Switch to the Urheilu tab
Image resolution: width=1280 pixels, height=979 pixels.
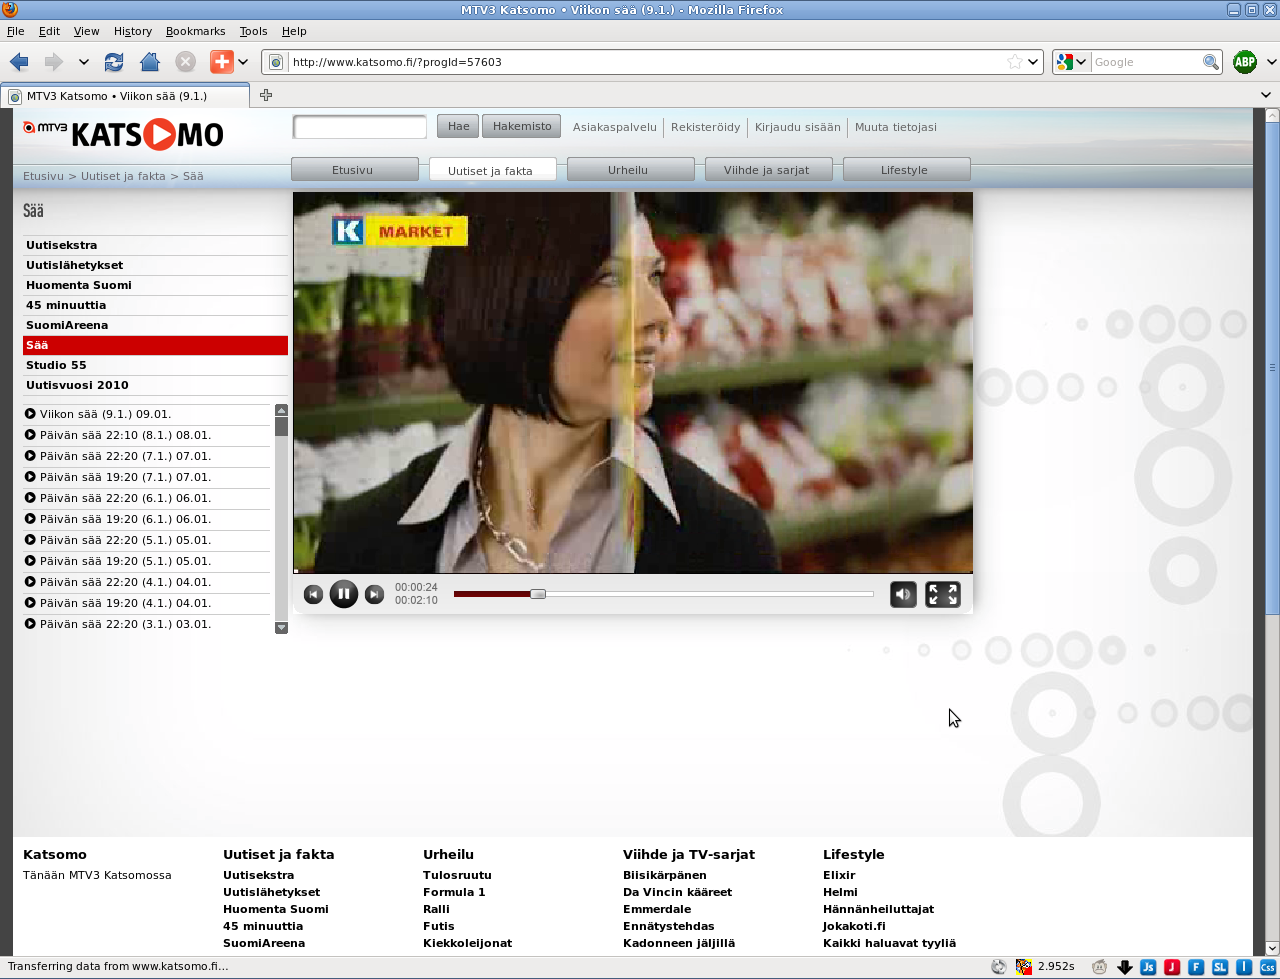click(628, 170)
